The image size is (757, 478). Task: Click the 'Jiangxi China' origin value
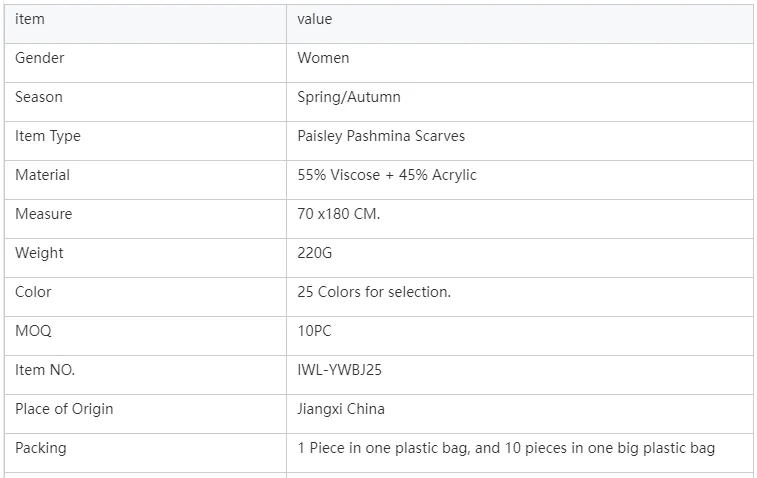coord(341,409)
